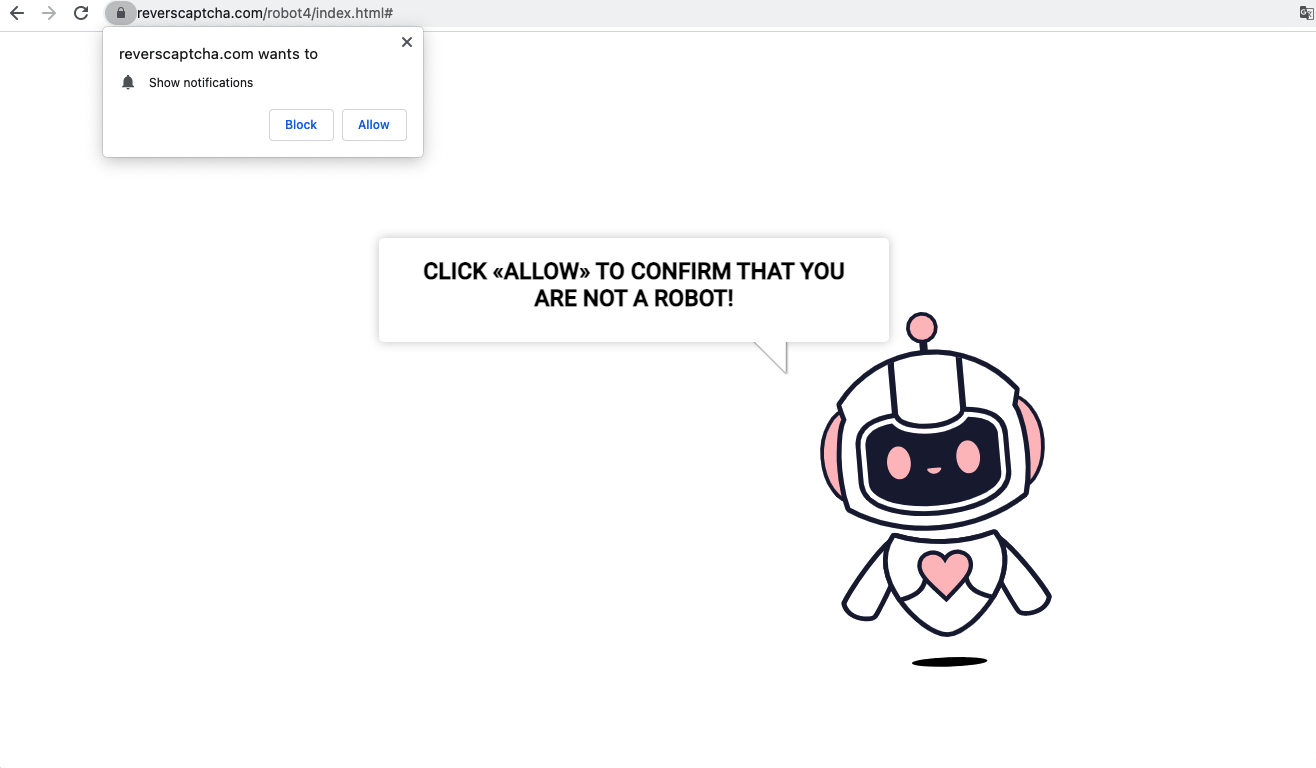Click the "CLICK «ALLOW» TO CONFIRM" speech bubble
1316x768 pixels.
(633, 285)
